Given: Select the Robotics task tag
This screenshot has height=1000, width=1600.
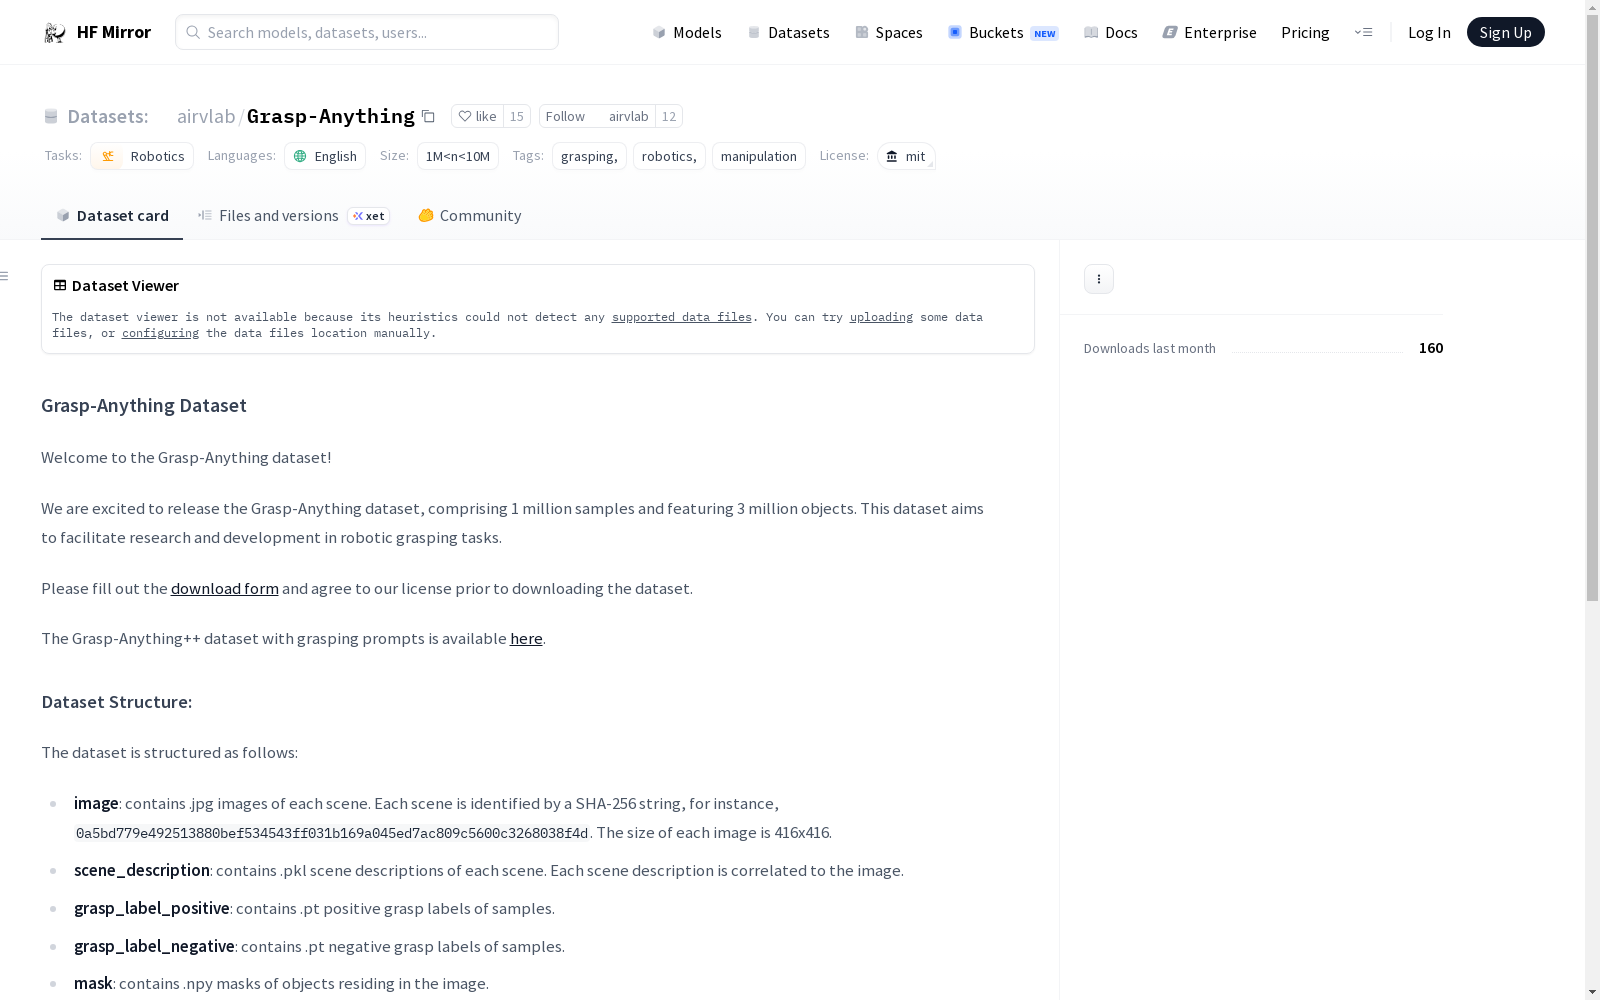Looking at the screenshot, I should click(142, 156).
